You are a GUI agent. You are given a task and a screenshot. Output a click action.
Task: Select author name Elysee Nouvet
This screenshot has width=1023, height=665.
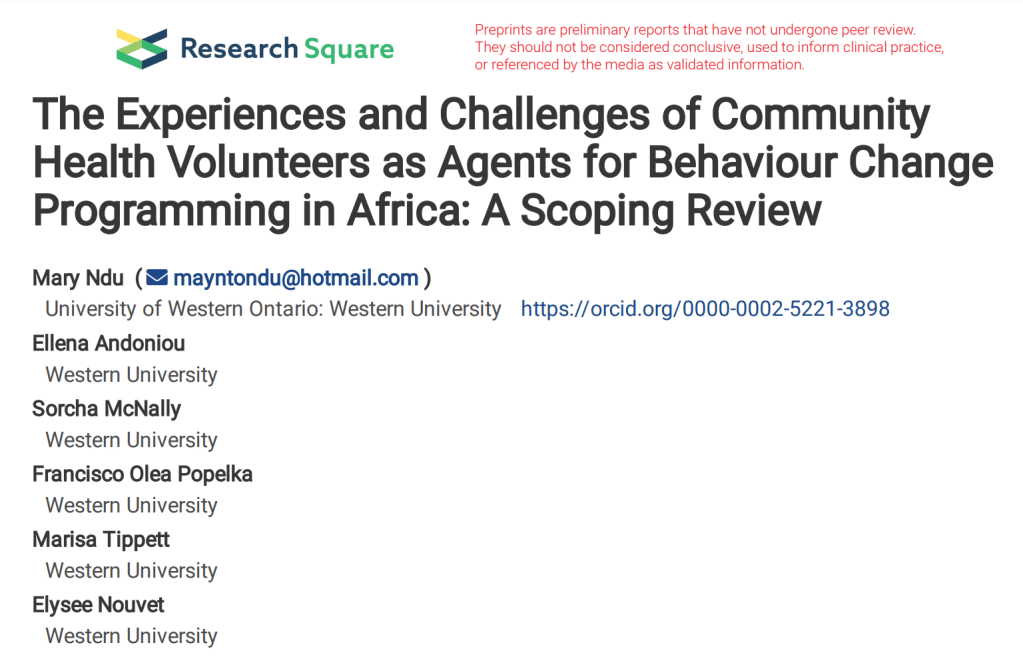98,604
